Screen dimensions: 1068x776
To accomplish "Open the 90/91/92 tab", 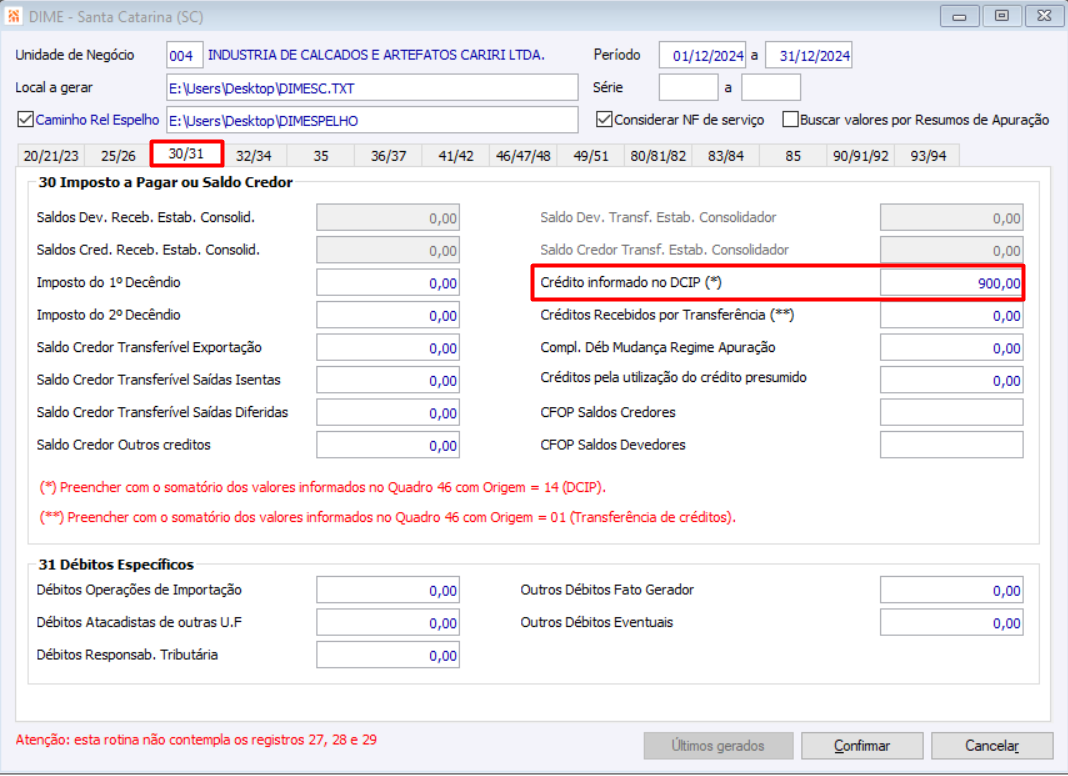I will [860, 156].
